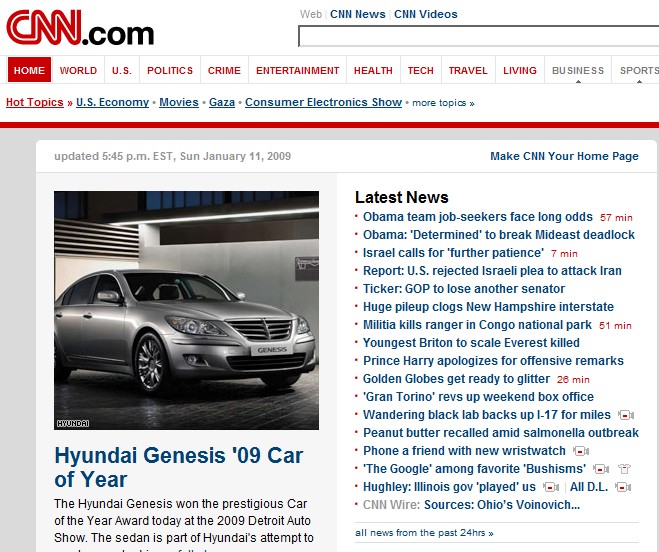Image resolution: width=659 pixels, height=552 pixels.
Task: Open video icon next to 'The Google' Bushisms
Action: (601, 469)
